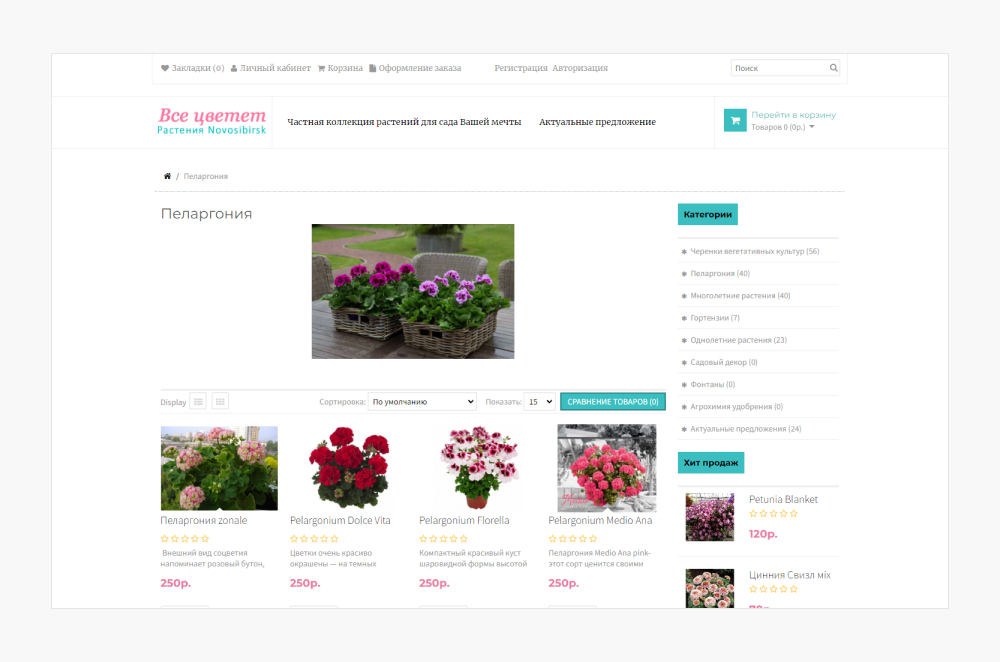This screenshot has height=662, width=1000.
Task: Click star rating under Petunia Blanket
Action: tap(774, 513)
